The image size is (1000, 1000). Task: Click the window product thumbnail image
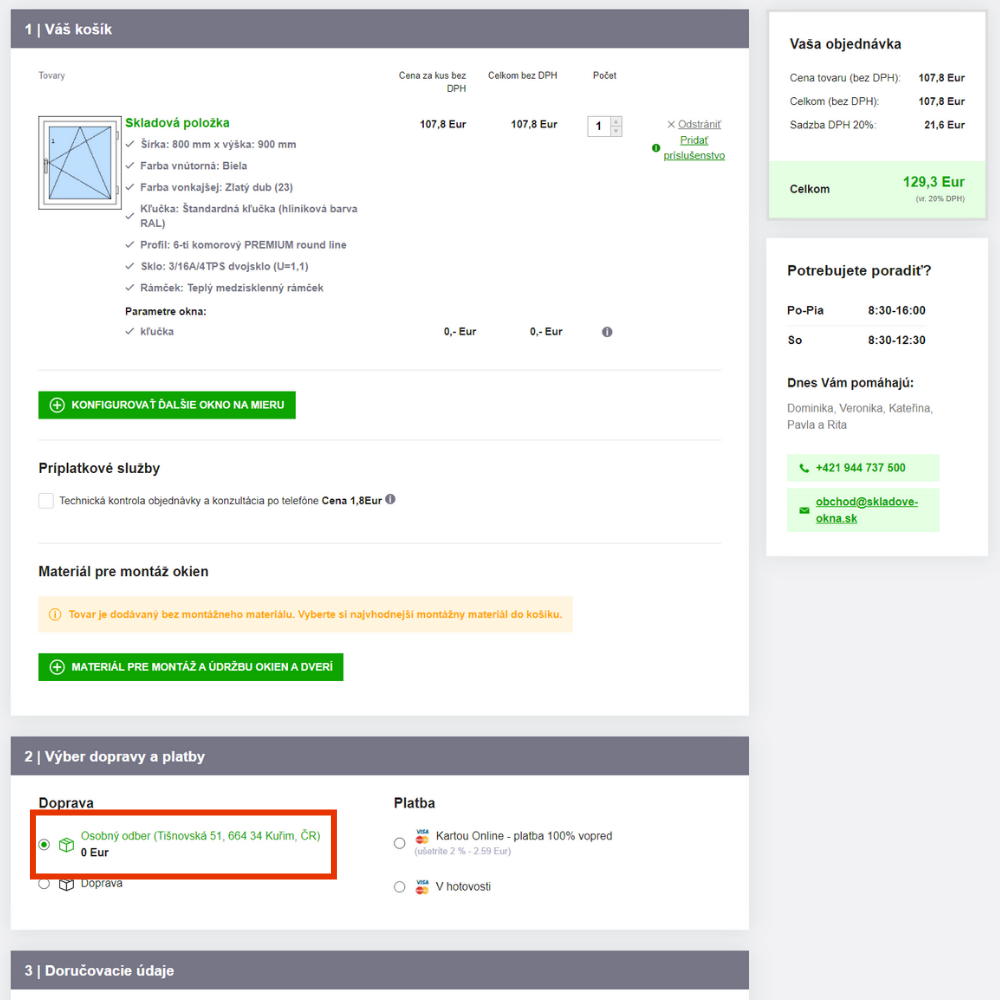coord(79,163)
